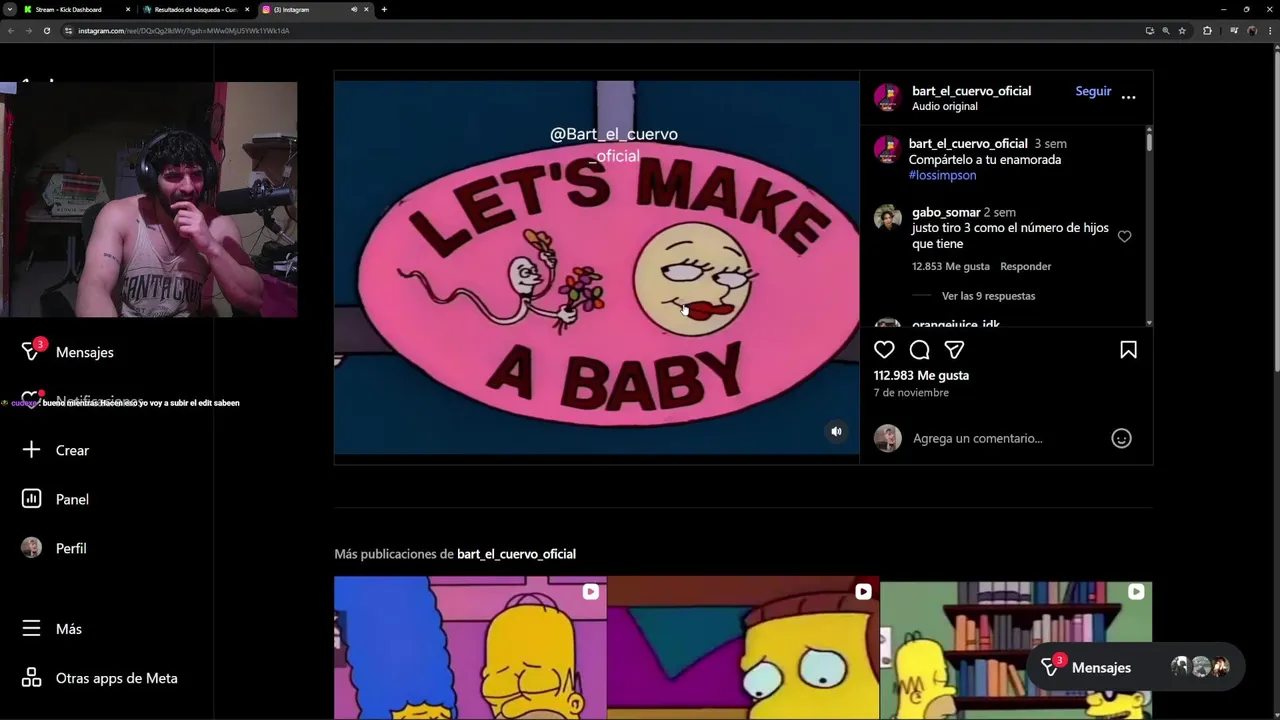Image resolution: width=1280 pixels, height=720 pixels.
Task: Go to Perfil in the sidebar
Action: [x=71, y=548]
